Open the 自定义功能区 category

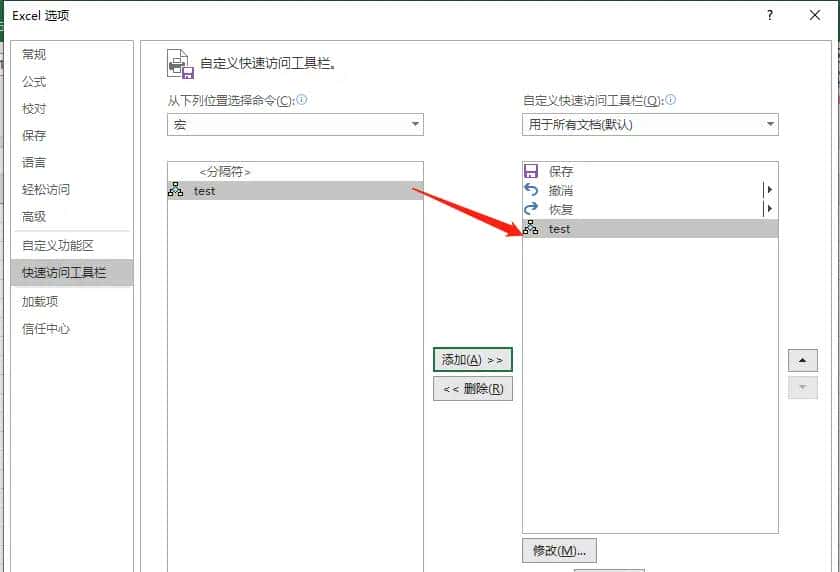pos(72,246)
